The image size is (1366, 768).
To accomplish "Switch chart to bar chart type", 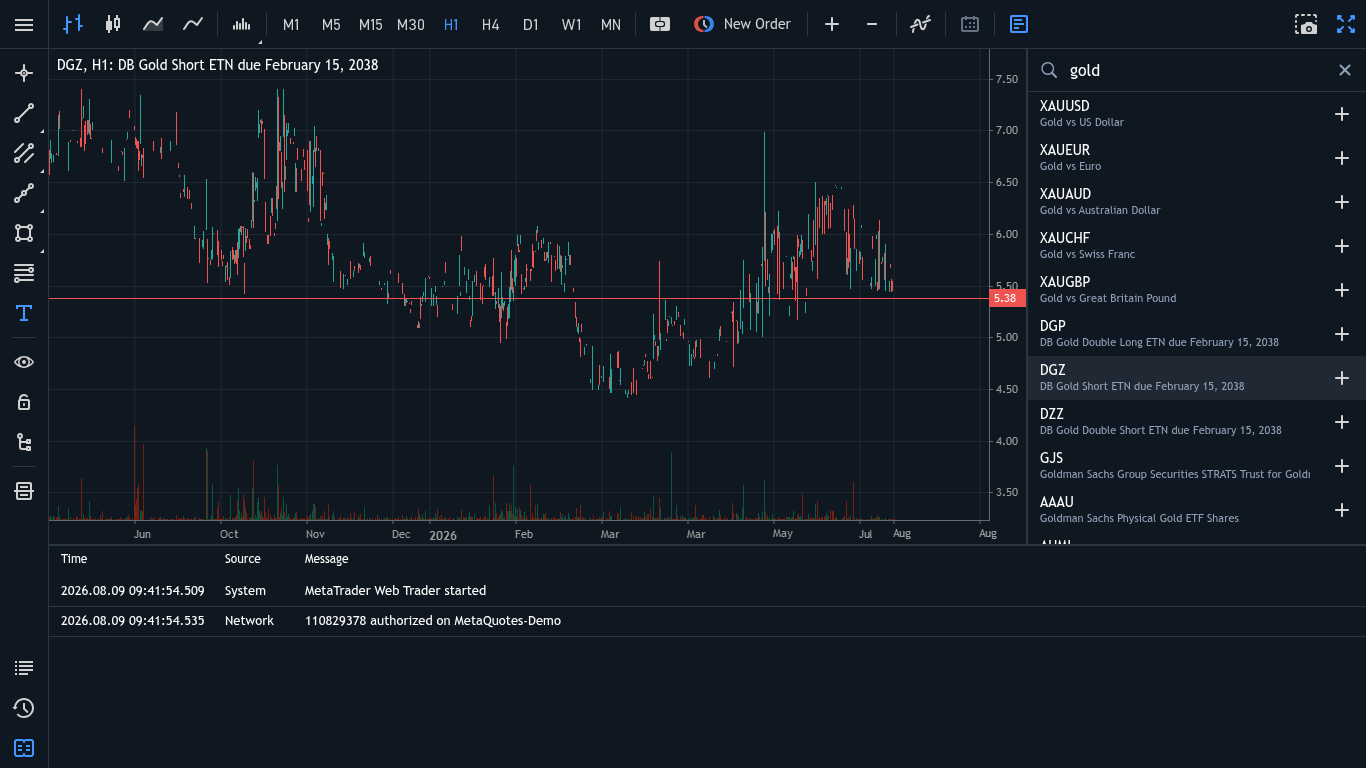I will tap(73, 24).
